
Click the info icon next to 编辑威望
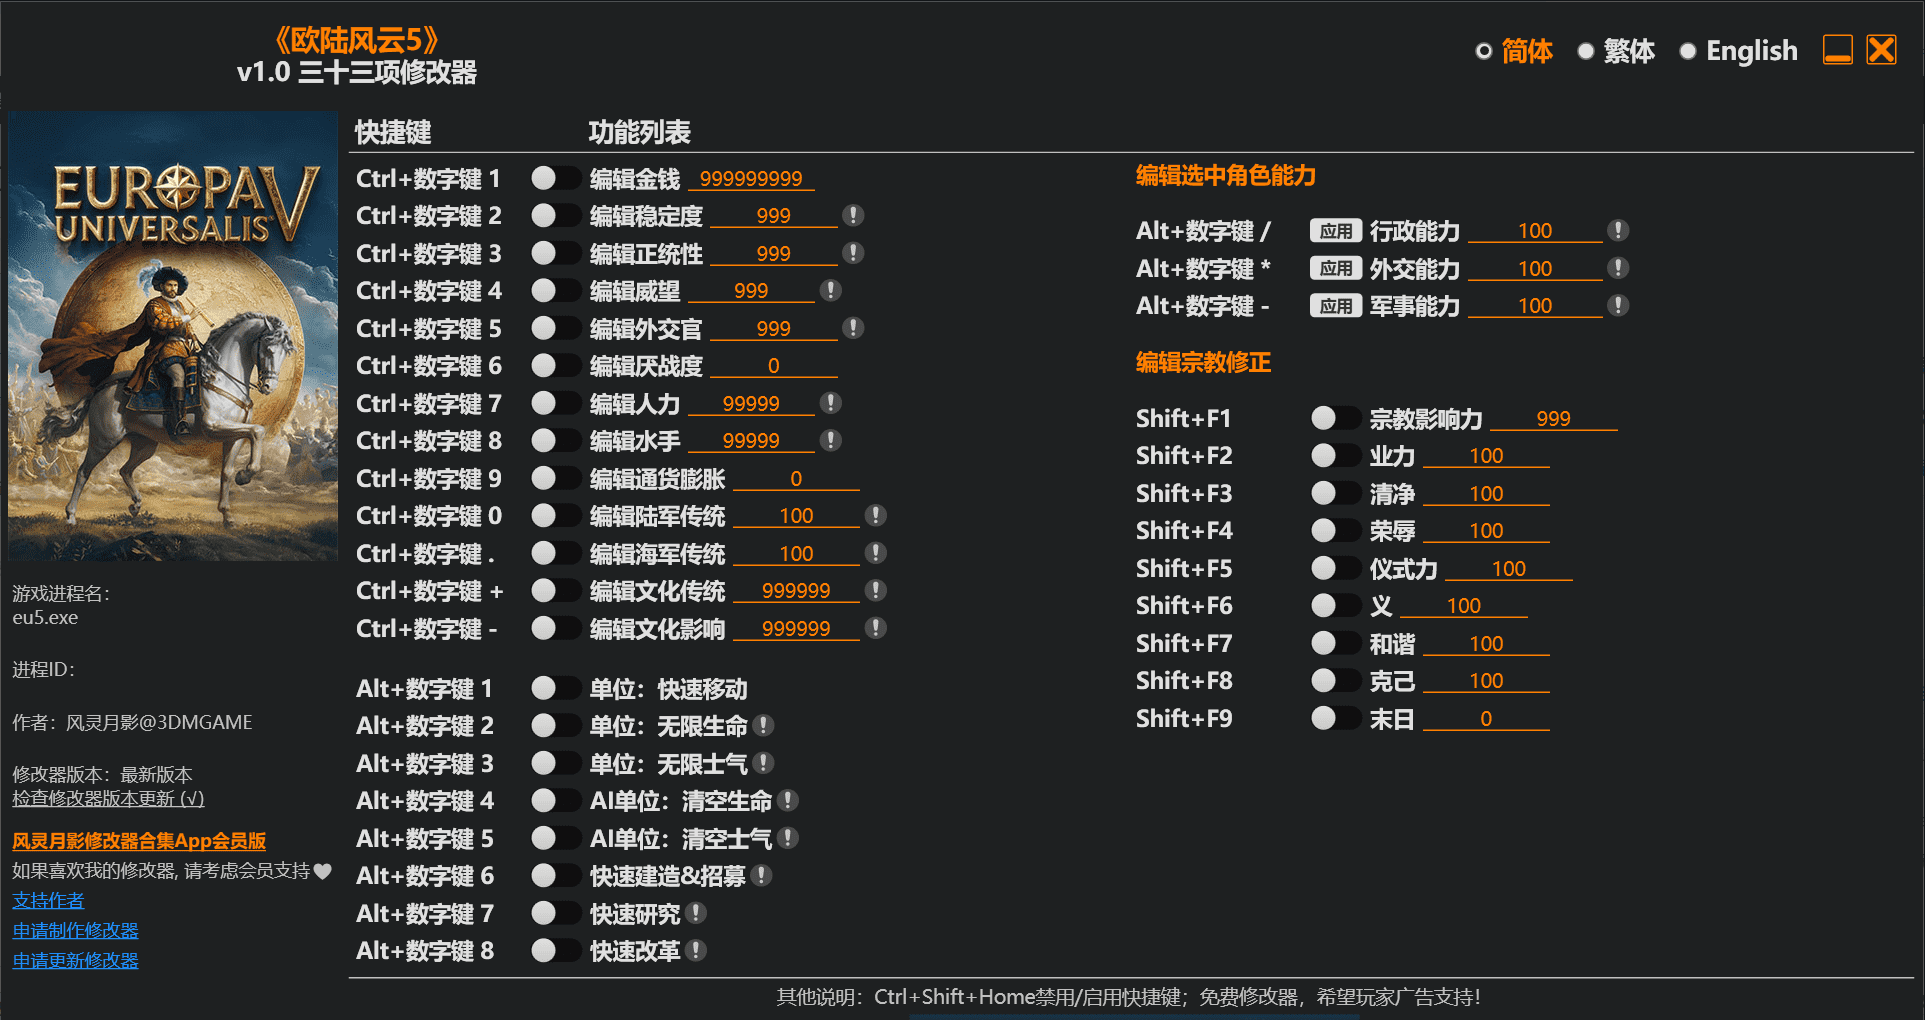830,290
